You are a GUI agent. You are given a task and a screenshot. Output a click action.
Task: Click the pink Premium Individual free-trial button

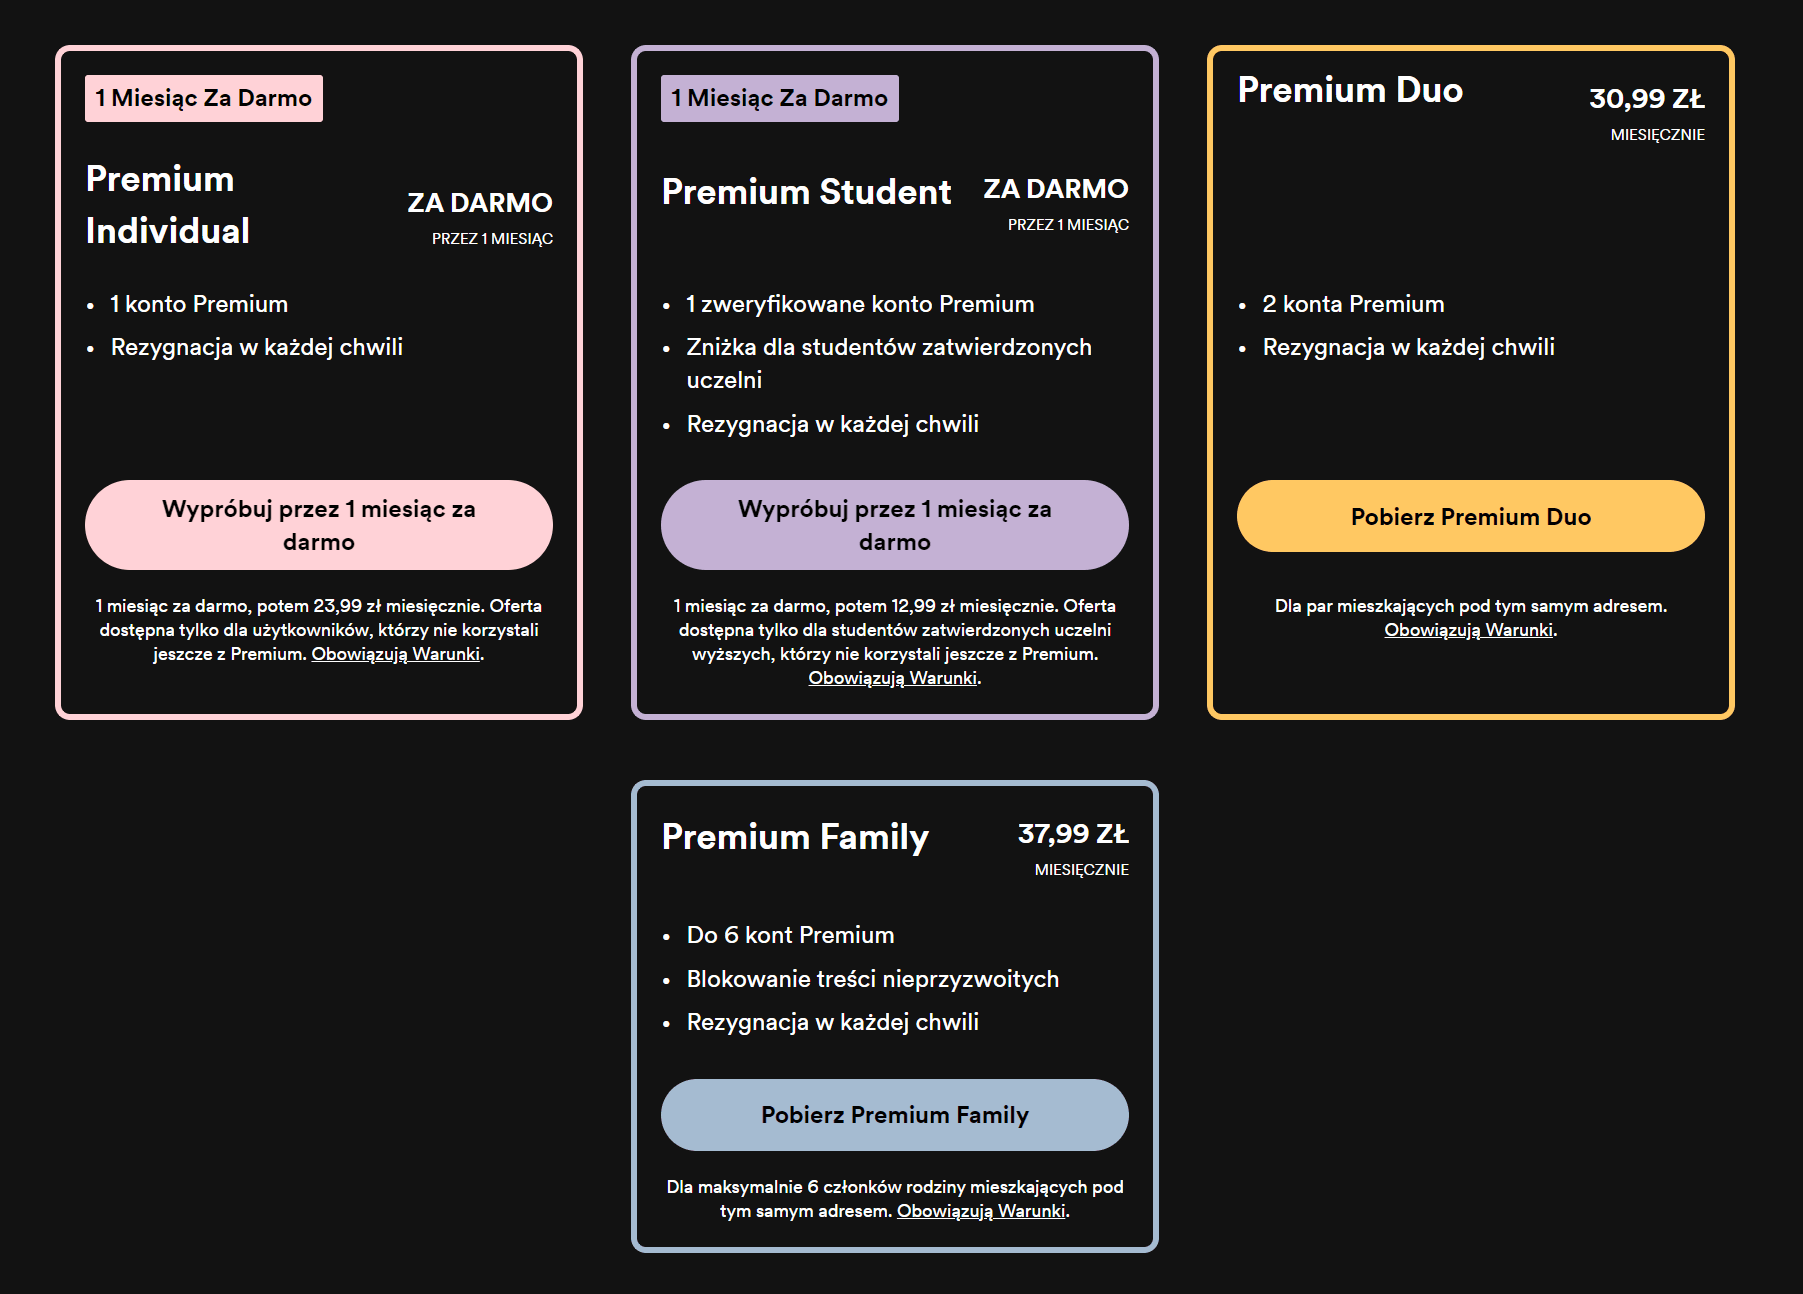(x=318, y=525)
